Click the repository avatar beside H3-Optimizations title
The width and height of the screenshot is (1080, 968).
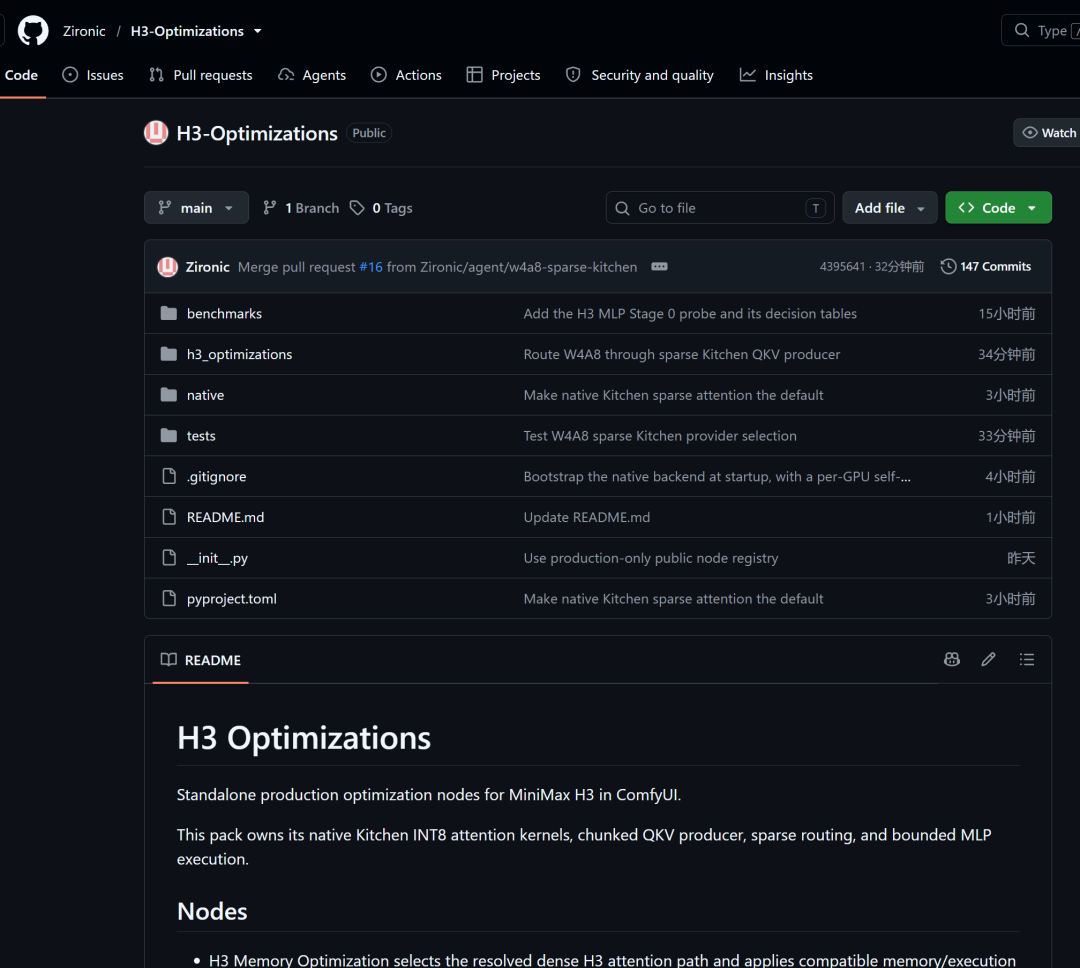[156, 133]
